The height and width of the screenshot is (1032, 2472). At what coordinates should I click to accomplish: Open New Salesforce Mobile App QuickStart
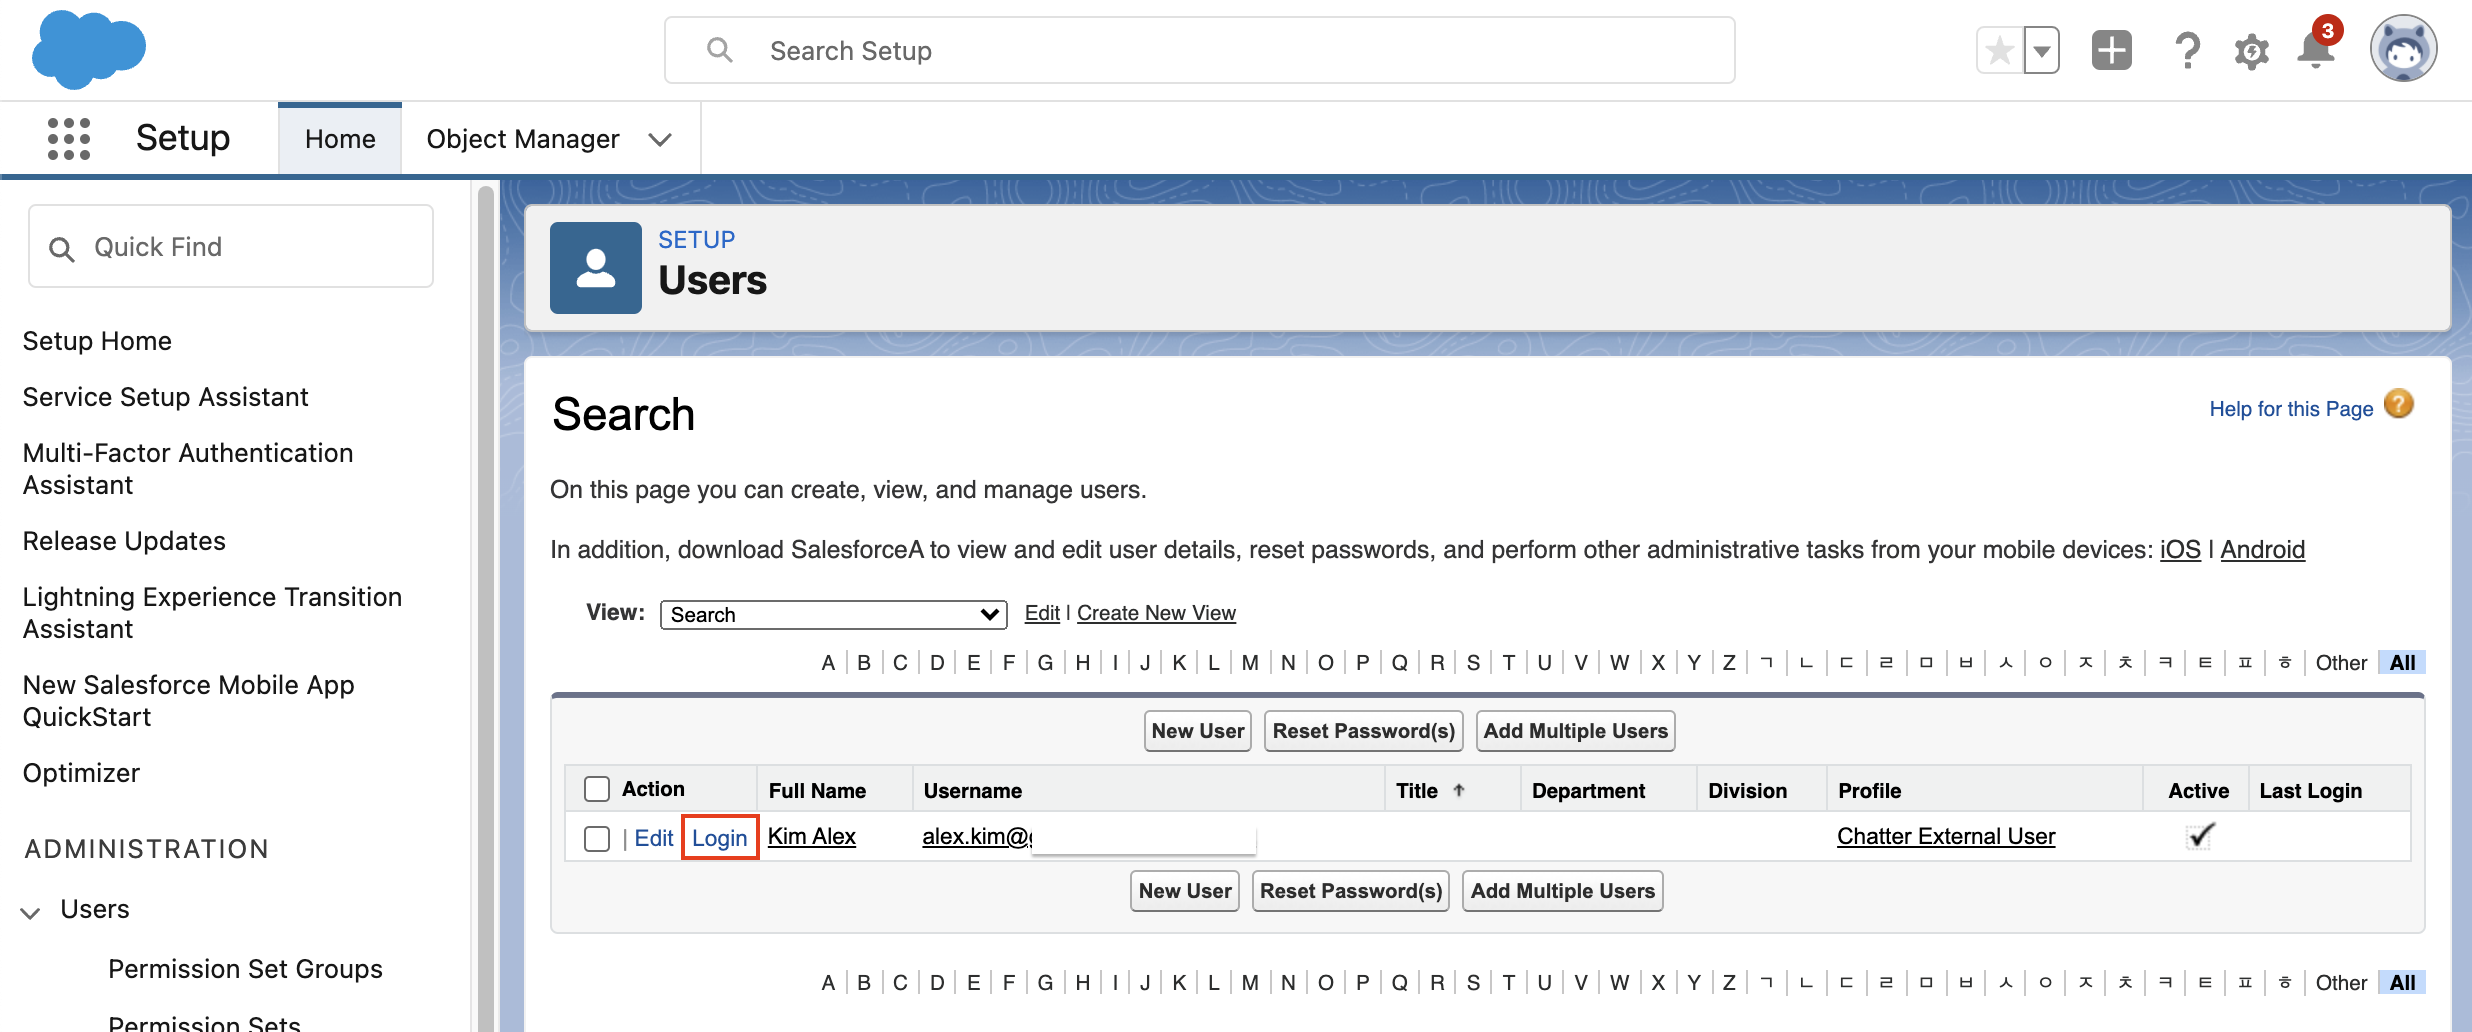[188, 701]
